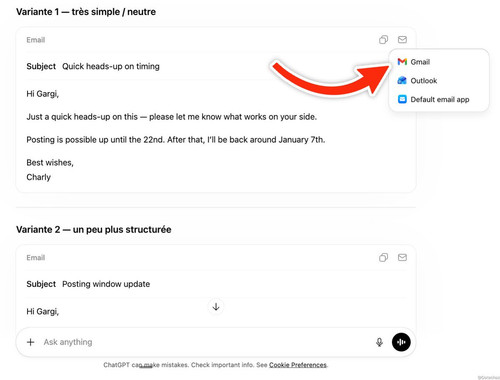Click the Email label in Variante 1 card
Screen dimensions: 500x380
(x=36, y=40)
